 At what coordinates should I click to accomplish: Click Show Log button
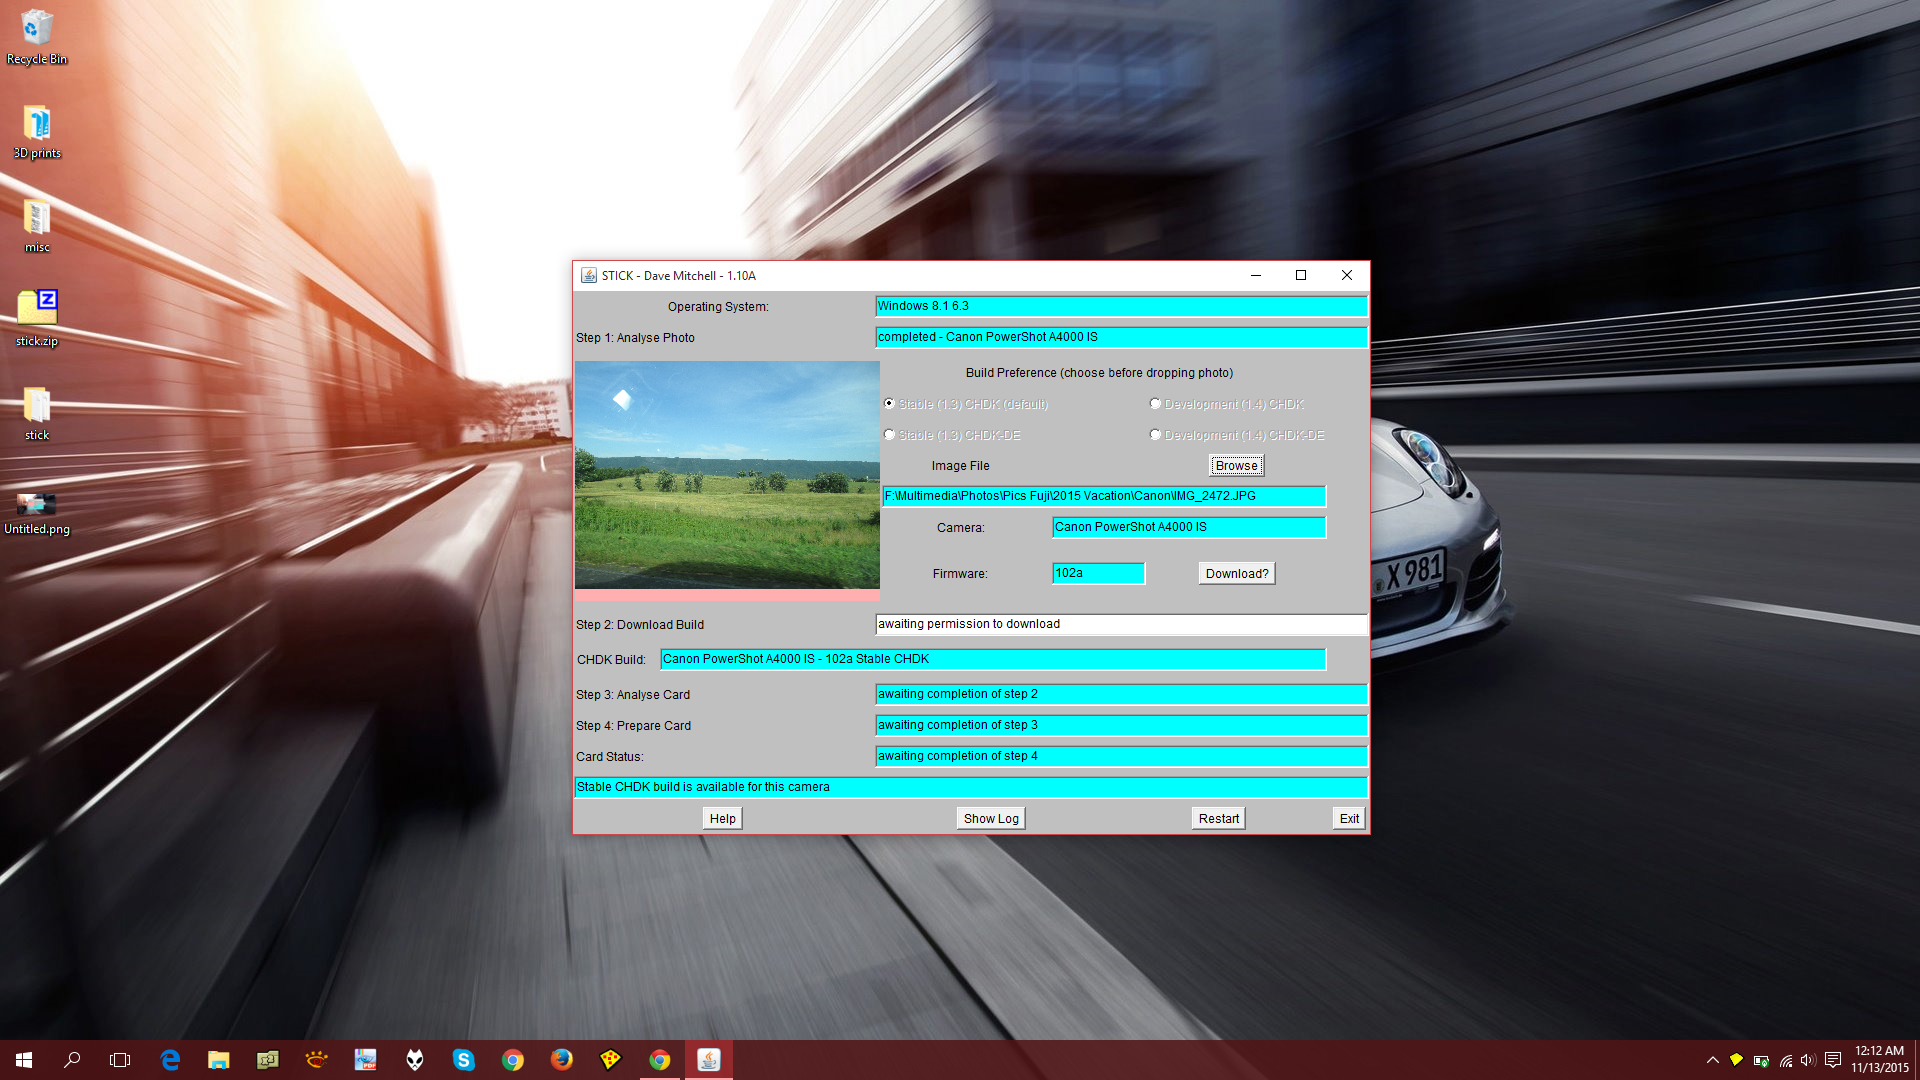991,818
